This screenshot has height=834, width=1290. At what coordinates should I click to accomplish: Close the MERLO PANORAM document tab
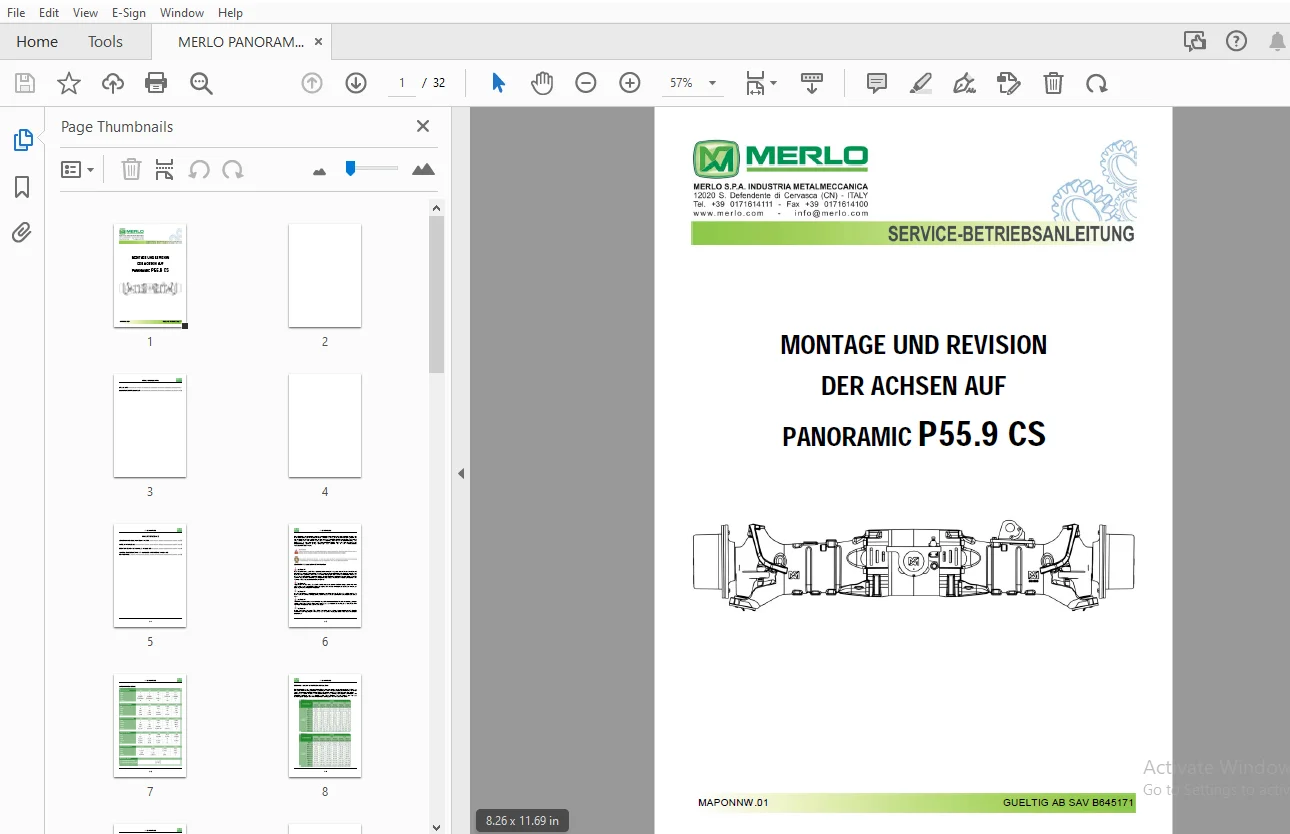click(318, 42)
